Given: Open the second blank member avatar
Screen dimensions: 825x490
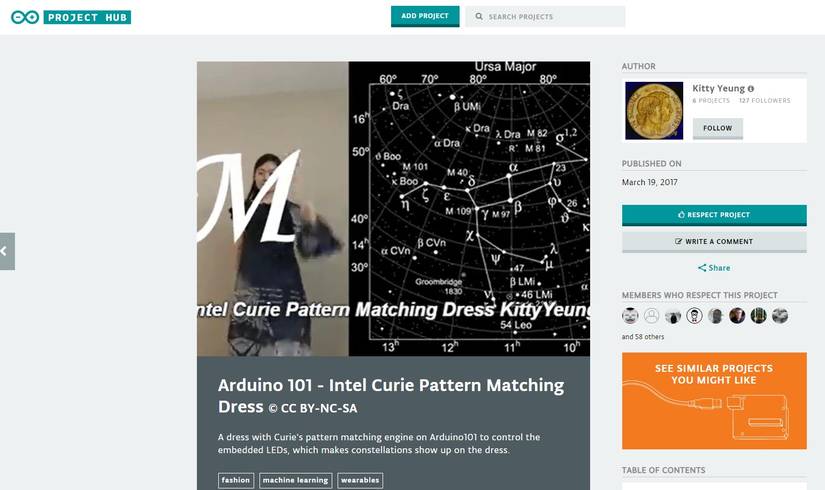Looking at the screenshot, I should (651, 316).
